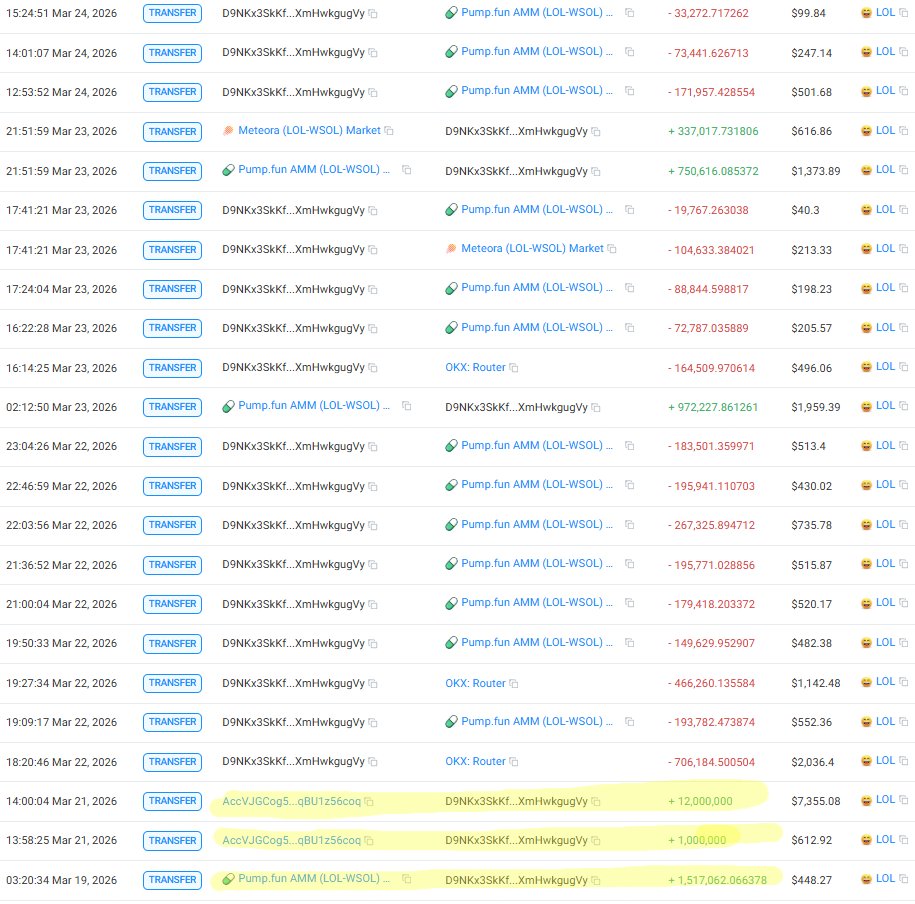The width and height of the screenshot is (915, 904).
Task: Select amount -706,184.500504
Action: pos(711,762)
